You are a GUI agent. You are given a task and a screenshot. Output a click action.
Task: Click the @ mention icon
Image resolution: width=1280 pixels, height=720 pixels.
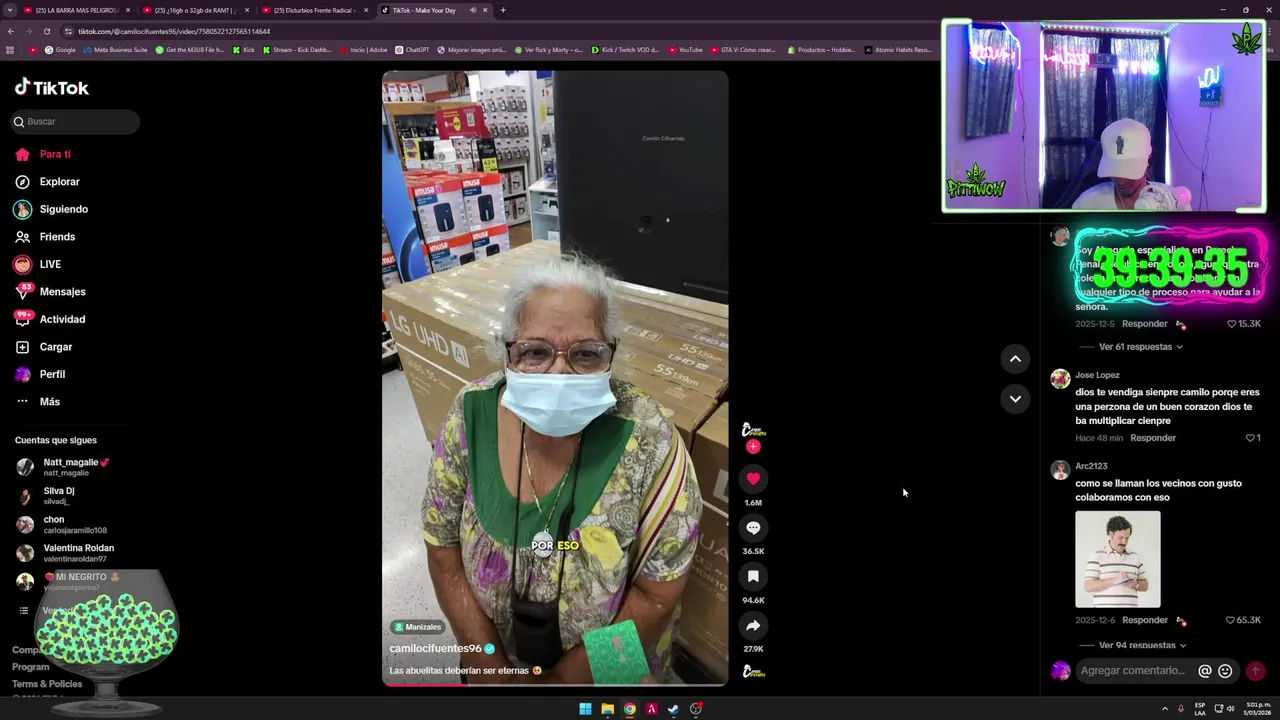point(1205,671)
